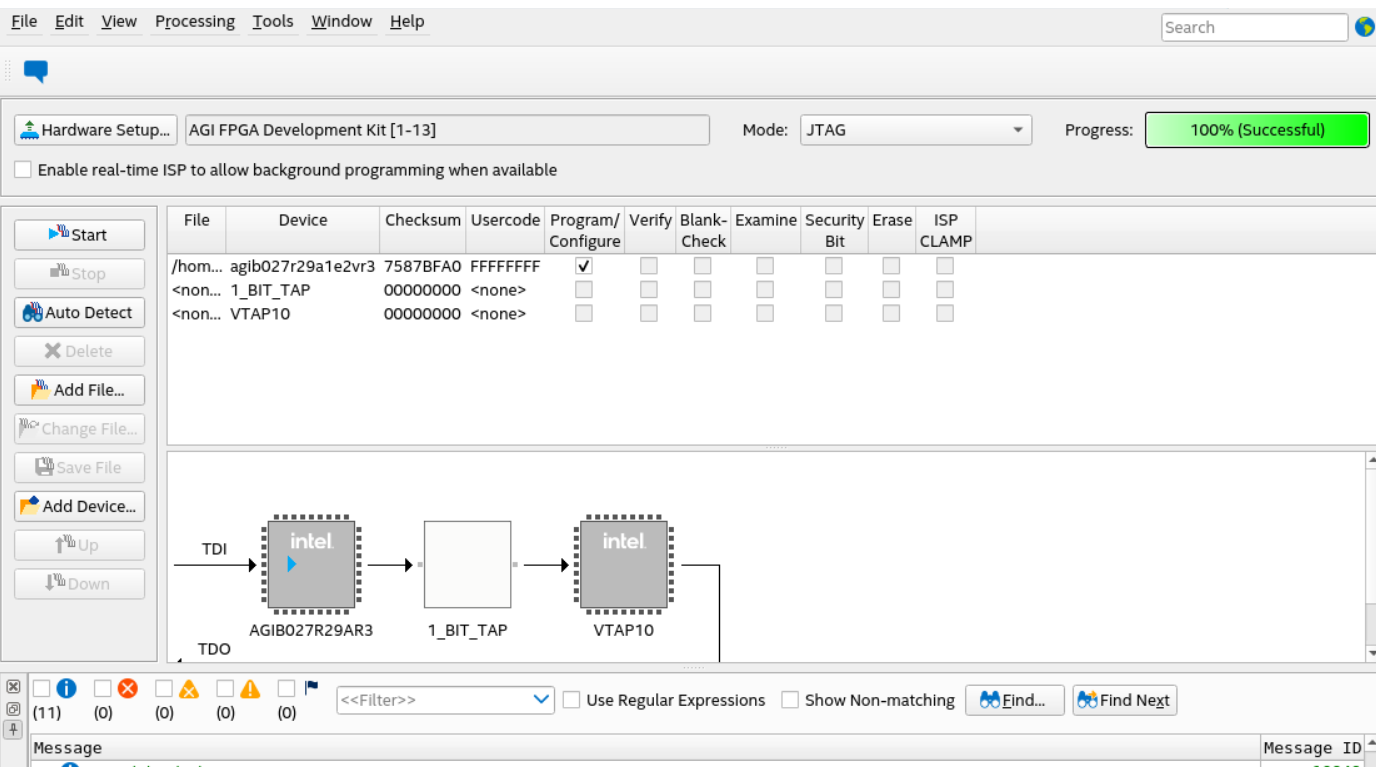Click the Hardware Setup button
Image resolution: width=1376 pixels, height=767 pixels.
(x=96, y=130)
